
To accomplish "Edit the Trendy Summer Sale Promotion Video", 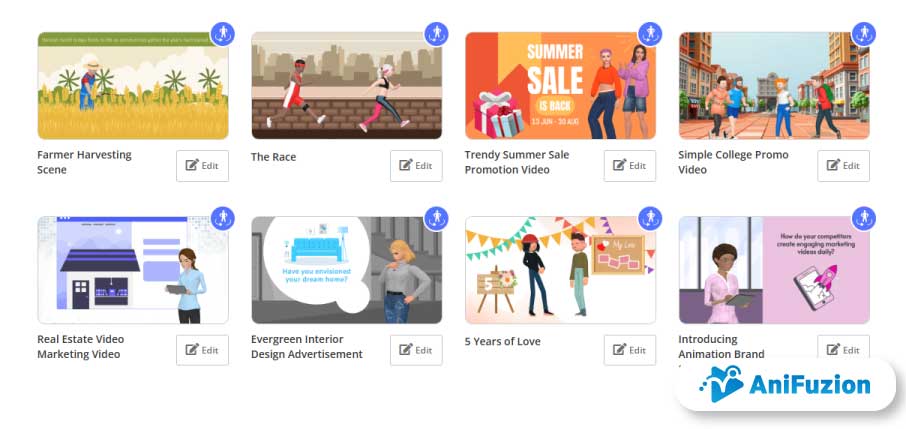I will click(x=630, y=166).
